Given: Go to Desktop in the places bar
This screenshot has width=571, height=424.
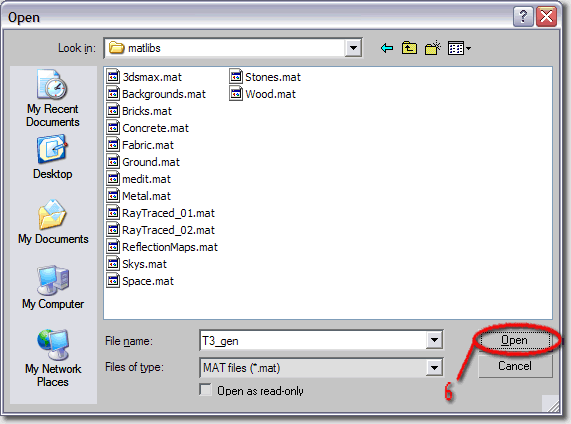Looking at the screenshot, I should [53, 157].
